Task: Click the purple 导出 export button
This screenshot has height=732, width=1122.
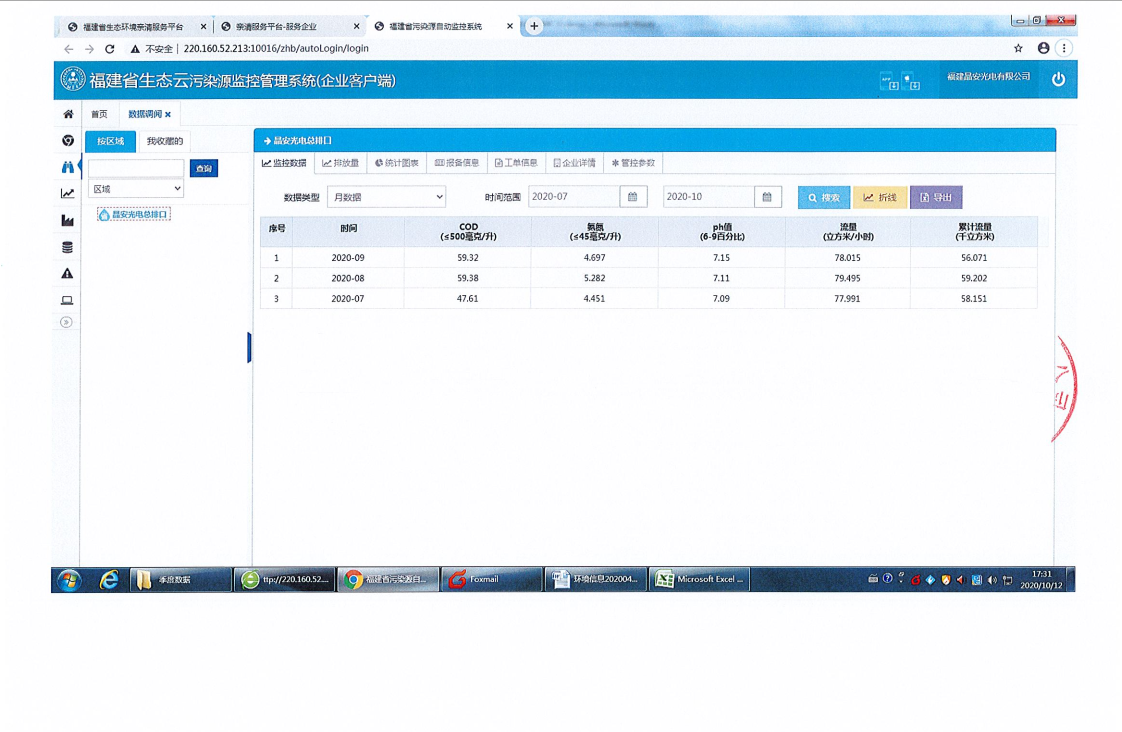Action: tap(936, 198)
